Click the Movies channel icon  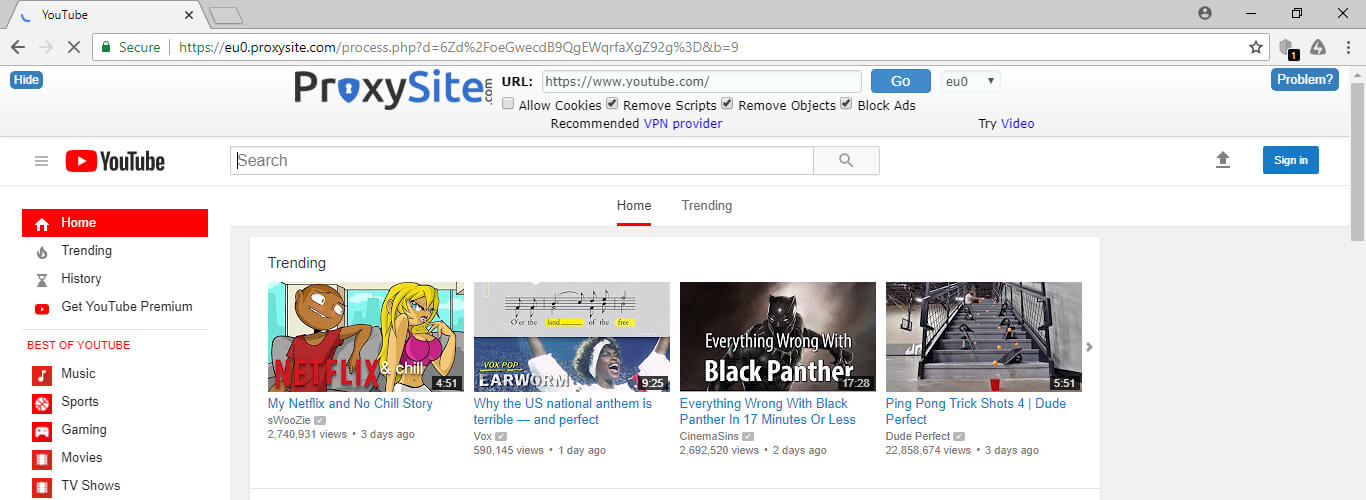pyautogui.click(x=42, y=459)
